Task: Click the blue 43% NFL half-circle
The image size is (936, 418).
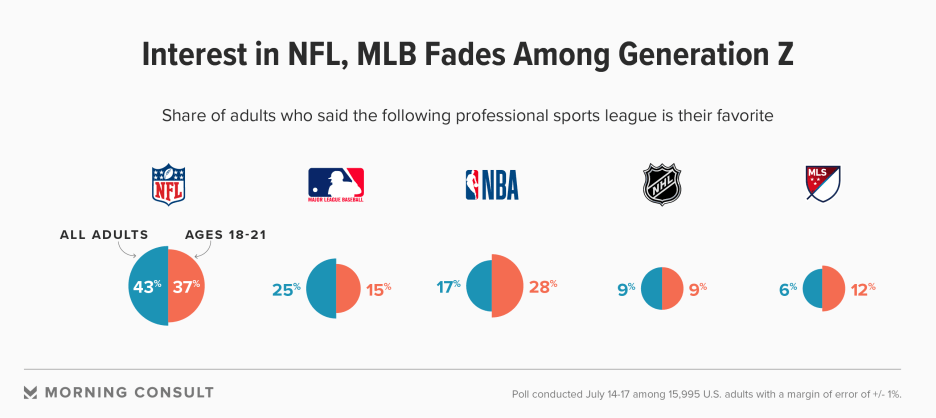Action: 148,285
